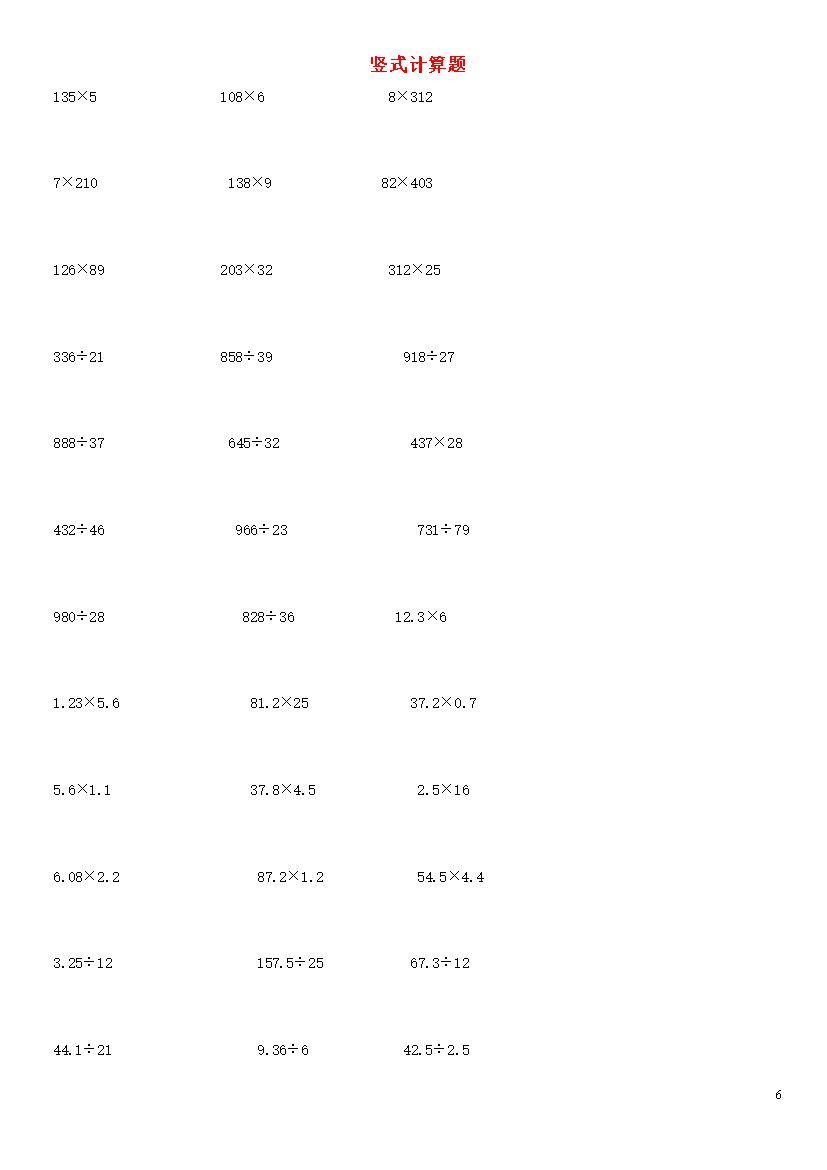This screenshot has width=827, height=1170.
Task: Click the division 157.5÷25
Action: coord(290,963)
